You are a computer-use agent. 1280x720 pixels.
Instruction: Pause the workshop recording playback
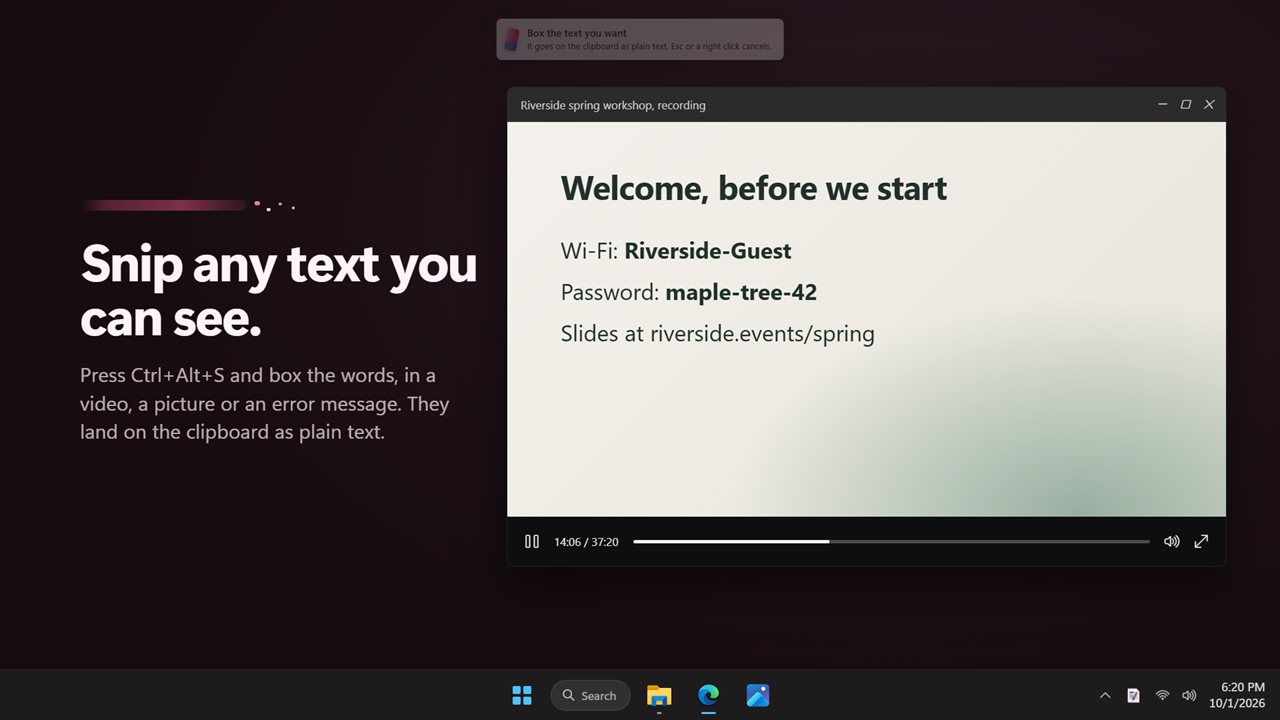tap(532, 541)
